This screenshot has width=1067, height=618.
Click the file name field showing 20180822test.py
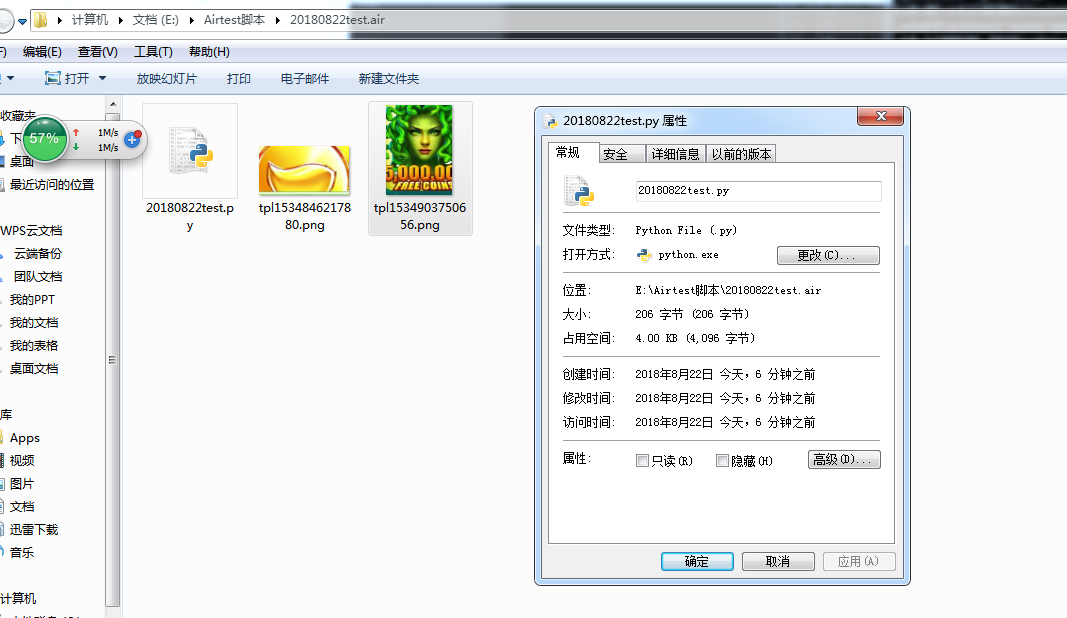click(x=757, y=190)
